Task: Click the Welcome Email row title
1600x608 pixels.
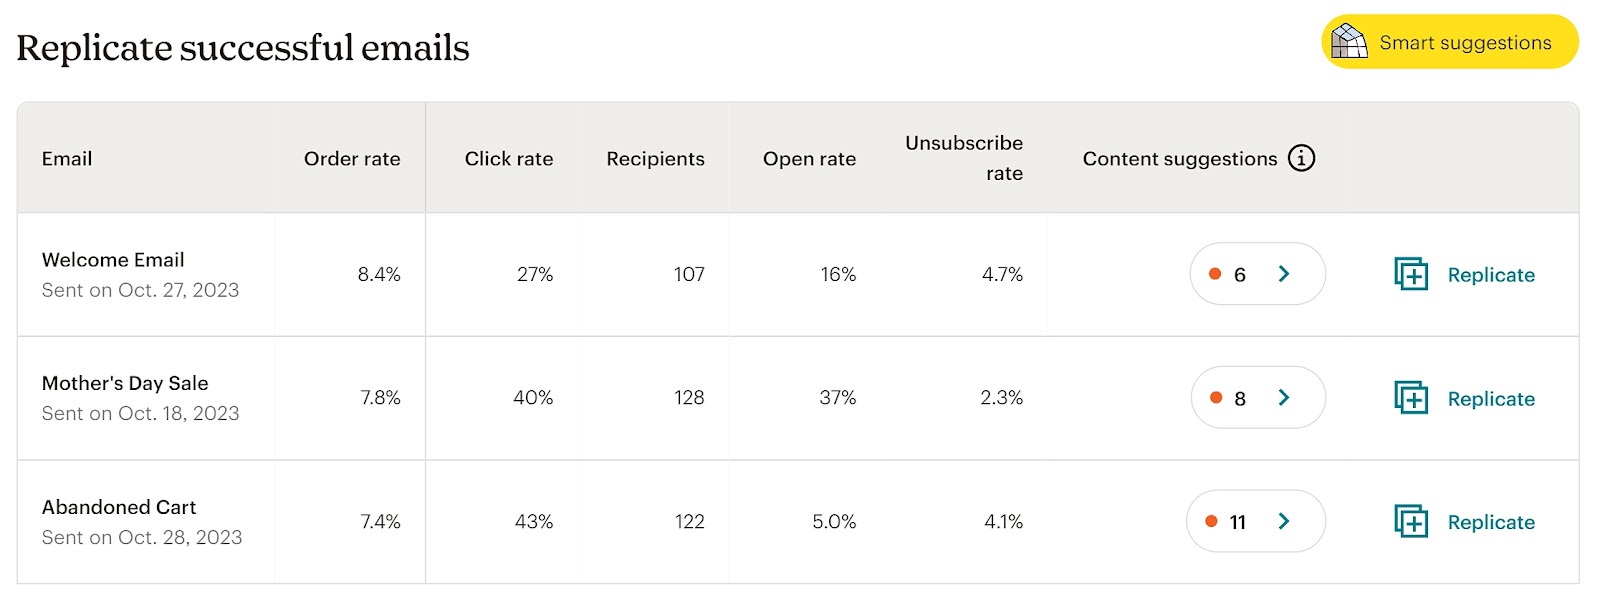Action: coord(112,259)
